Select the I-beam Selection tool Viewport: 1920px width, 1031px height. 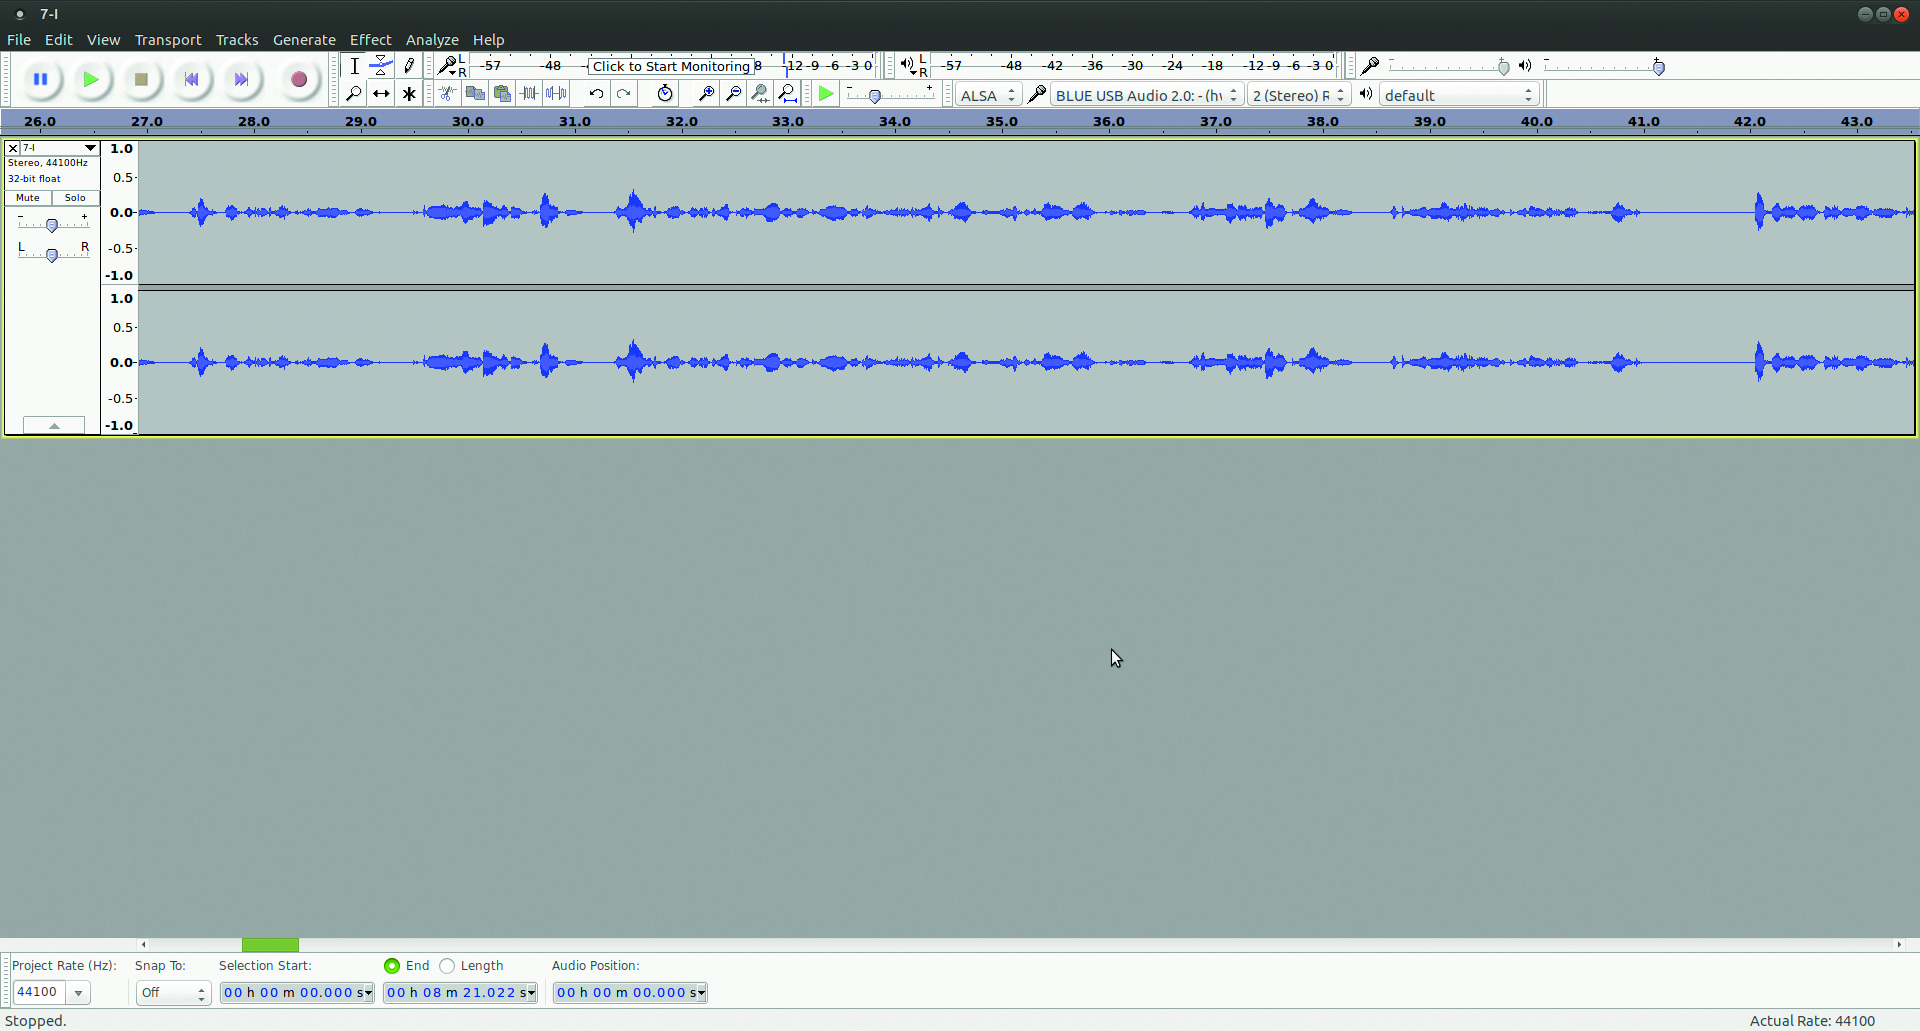click(x=354, y=66)
